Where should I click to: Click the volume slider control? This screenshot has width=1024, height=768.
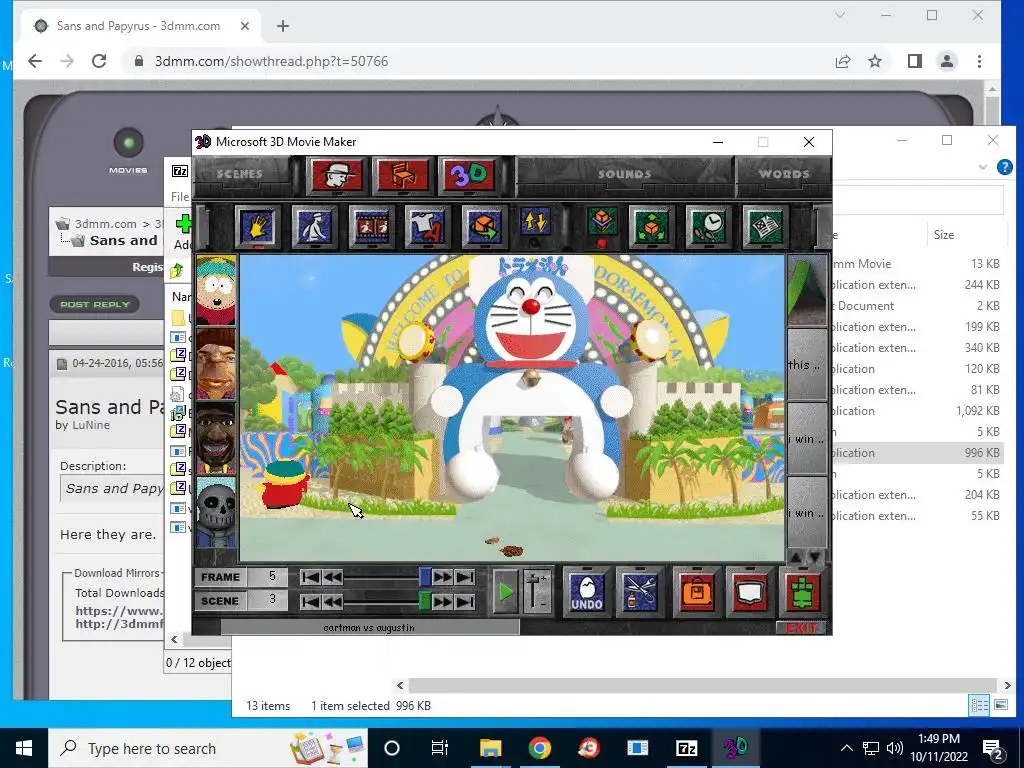(537, 592)
